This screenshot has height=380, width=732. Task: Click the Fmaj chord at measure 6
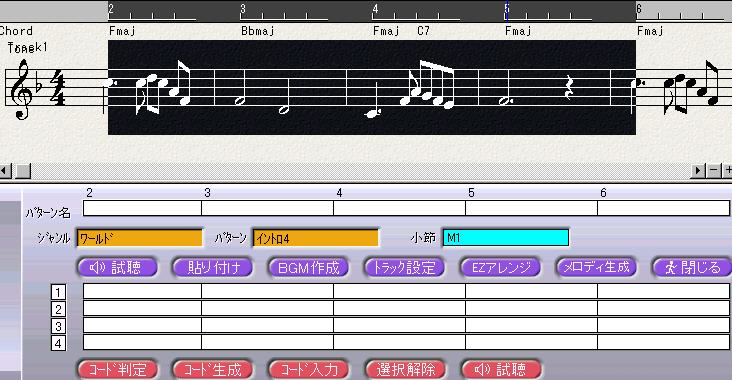pyautogui.click(x=650, y=31)
